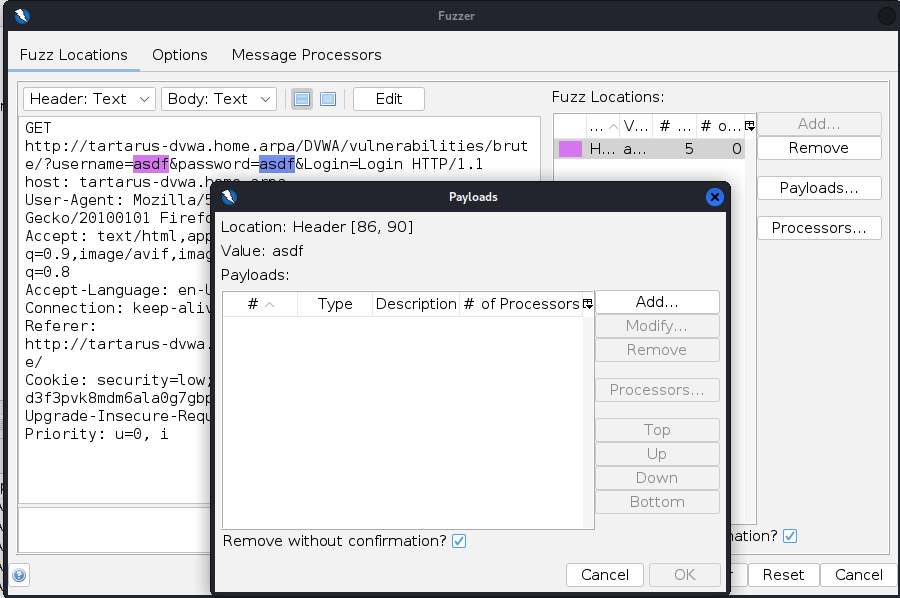Image resolution: width=900 pixels, height=598 pixels.
Task: Click the blue highlighted password asdf value
Action: pos(277,164)
